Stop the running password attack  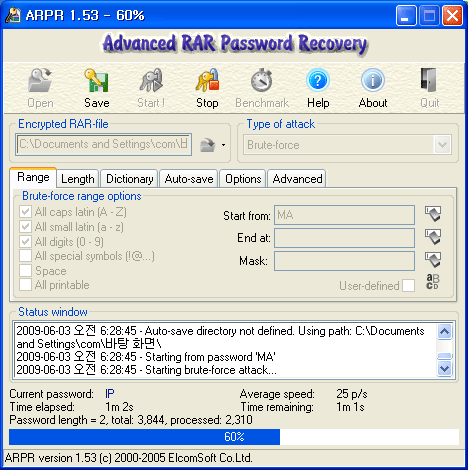click(207, 81)
